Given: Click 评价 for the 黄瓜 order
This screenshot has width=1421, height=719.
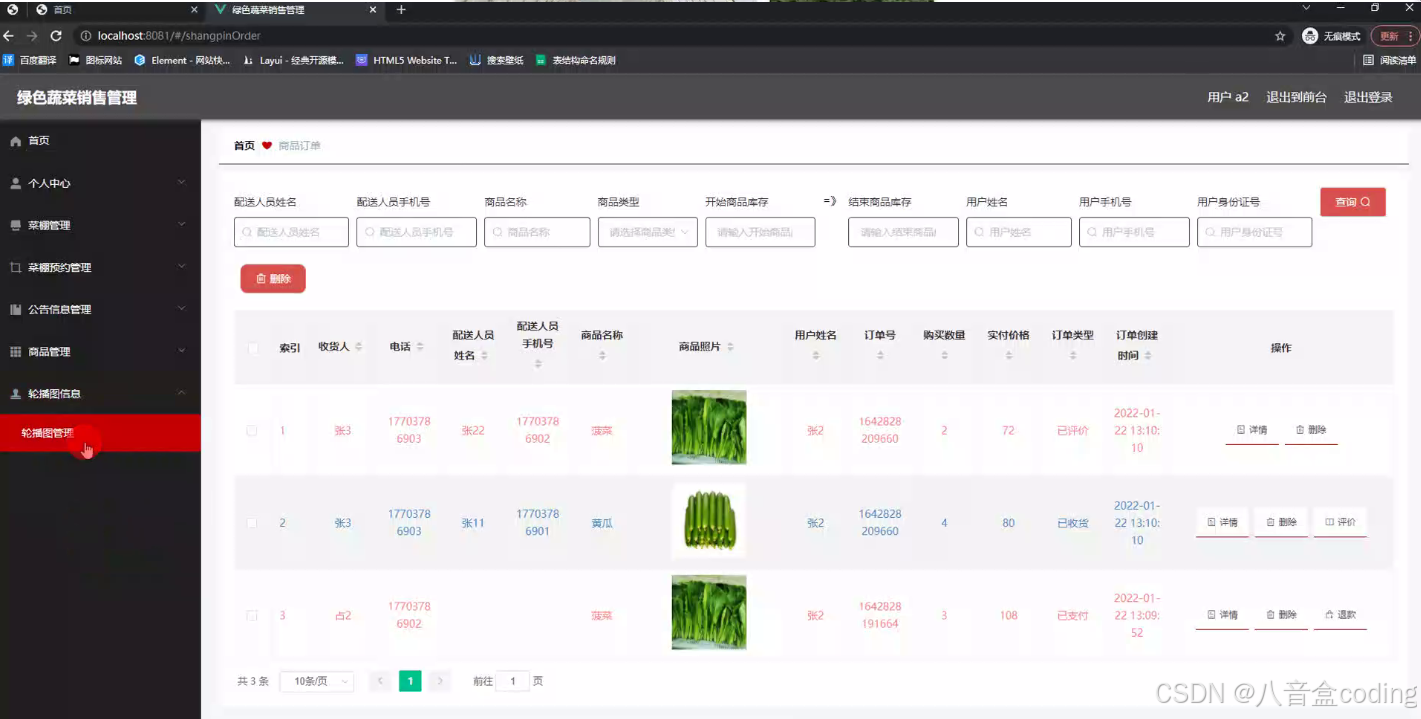Looking at the screenshot, I should click(x=1340, y=522).
